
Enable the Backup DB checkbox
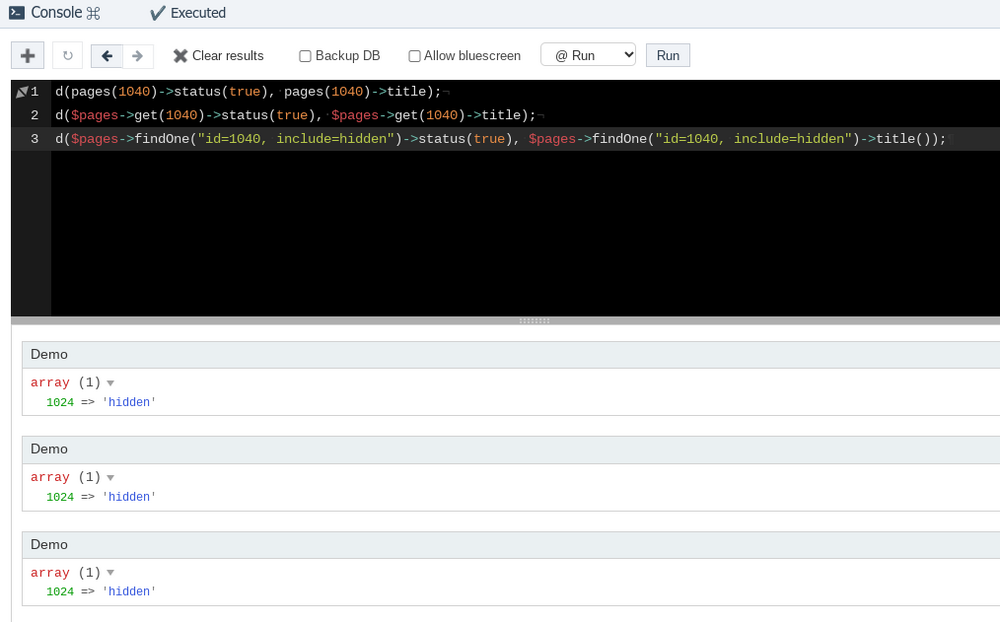[305, 56]
